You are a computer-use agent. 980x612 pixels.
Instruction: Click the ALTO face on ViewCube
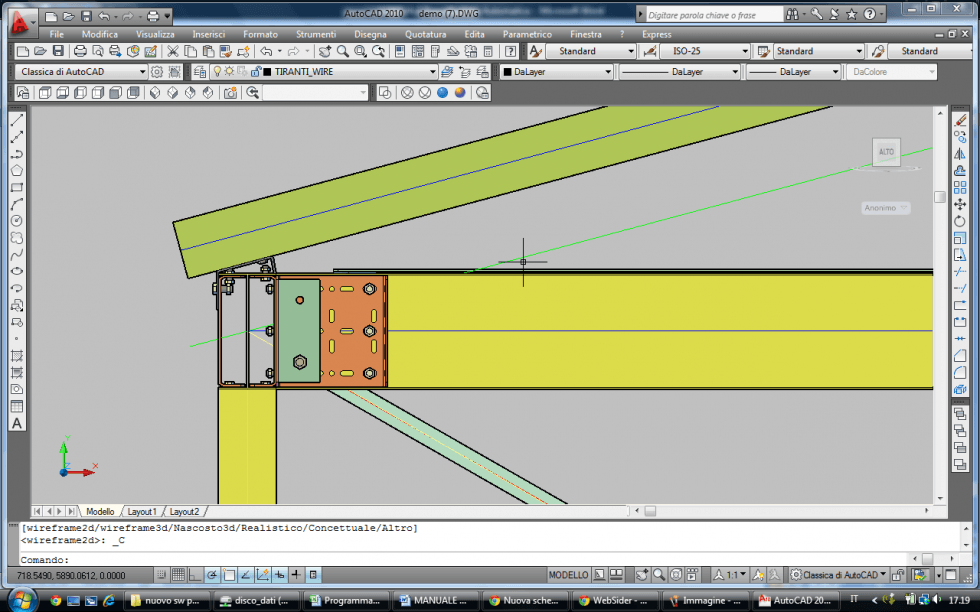pyautogui.click(x=885, y=153)
